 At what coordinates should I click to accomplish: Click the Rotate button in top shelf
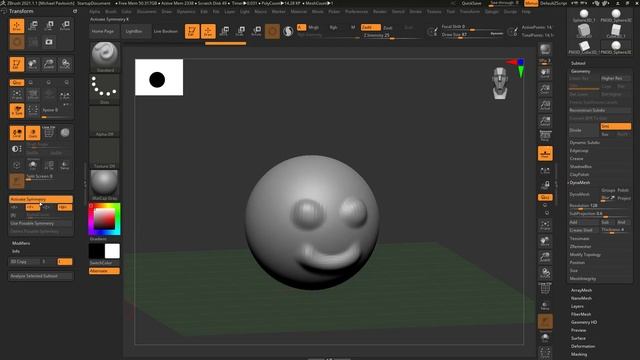pyautogui.click(x=256, y=31)
